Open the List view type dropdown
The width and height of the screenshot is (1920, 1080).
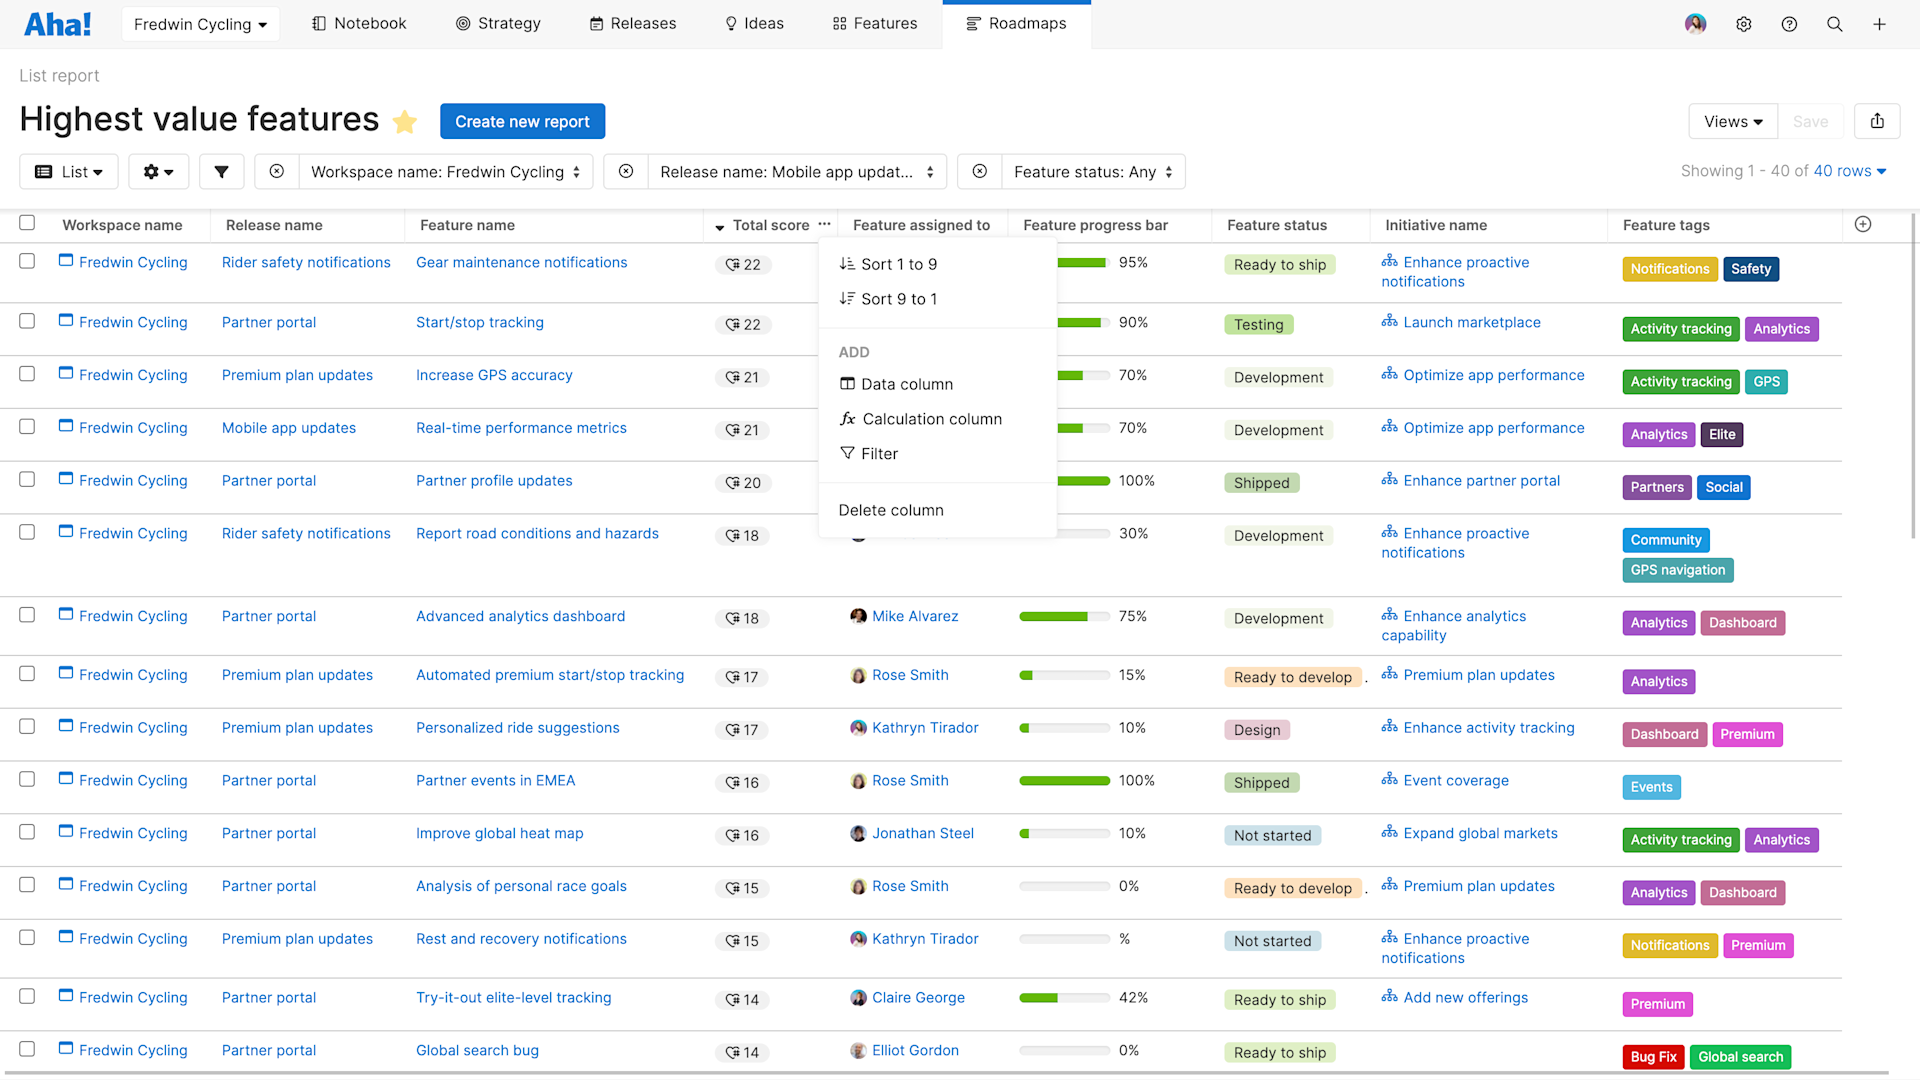68,171
